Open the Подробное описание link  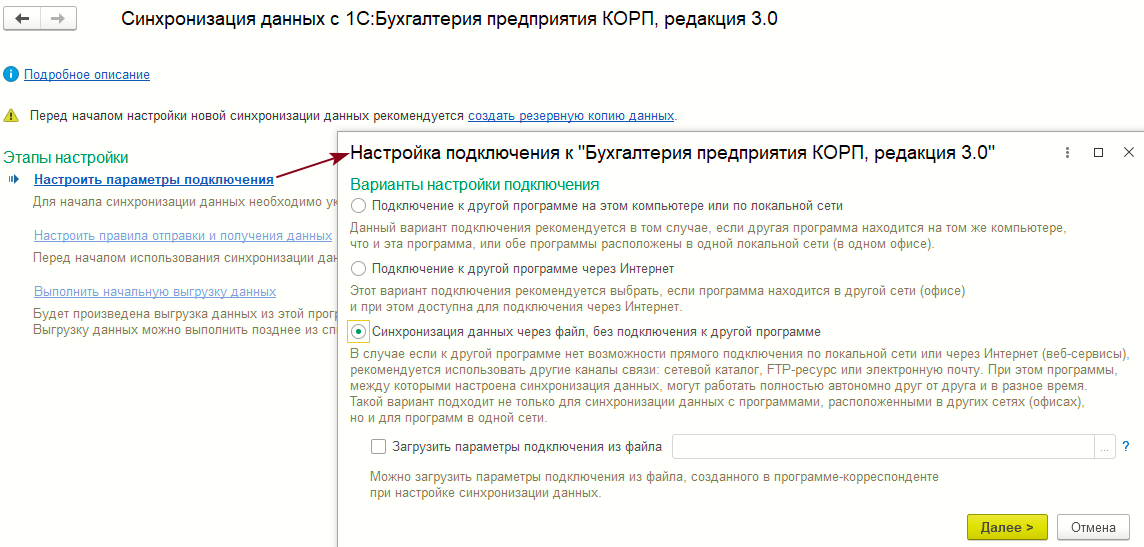[87, 75]
